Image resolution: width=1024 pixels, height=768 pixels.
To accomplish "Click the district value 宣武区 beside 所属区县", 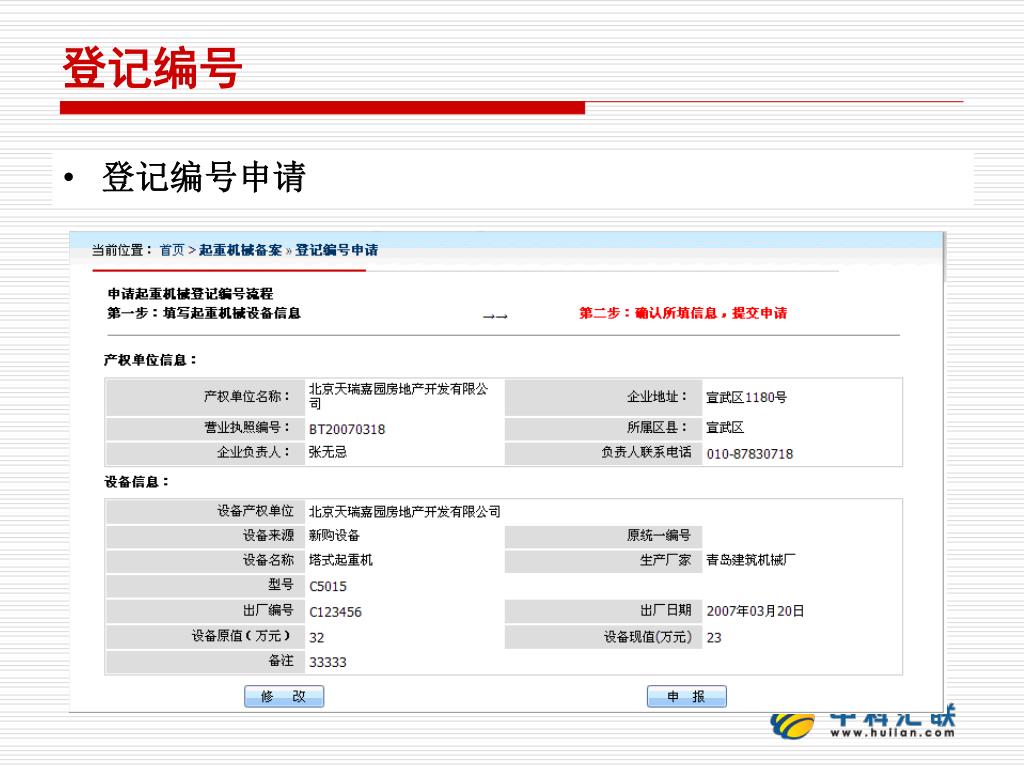I will (725, 428).
